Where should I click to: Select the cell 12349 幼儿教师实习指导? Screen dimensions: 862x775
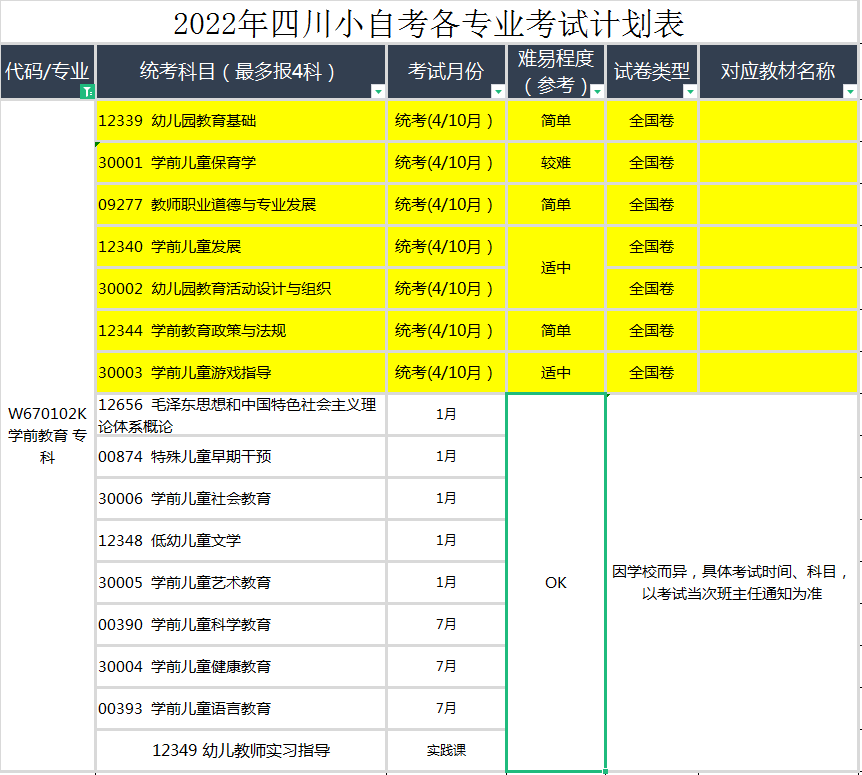240,750
